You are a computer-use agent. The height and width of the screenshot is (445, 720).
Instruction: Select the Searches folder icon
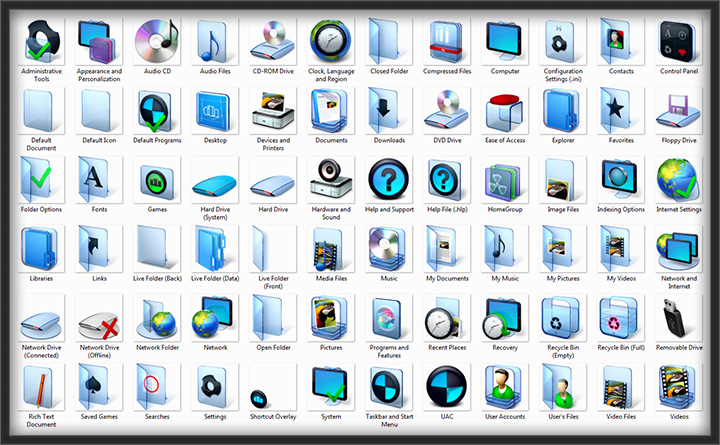(156, 388)
